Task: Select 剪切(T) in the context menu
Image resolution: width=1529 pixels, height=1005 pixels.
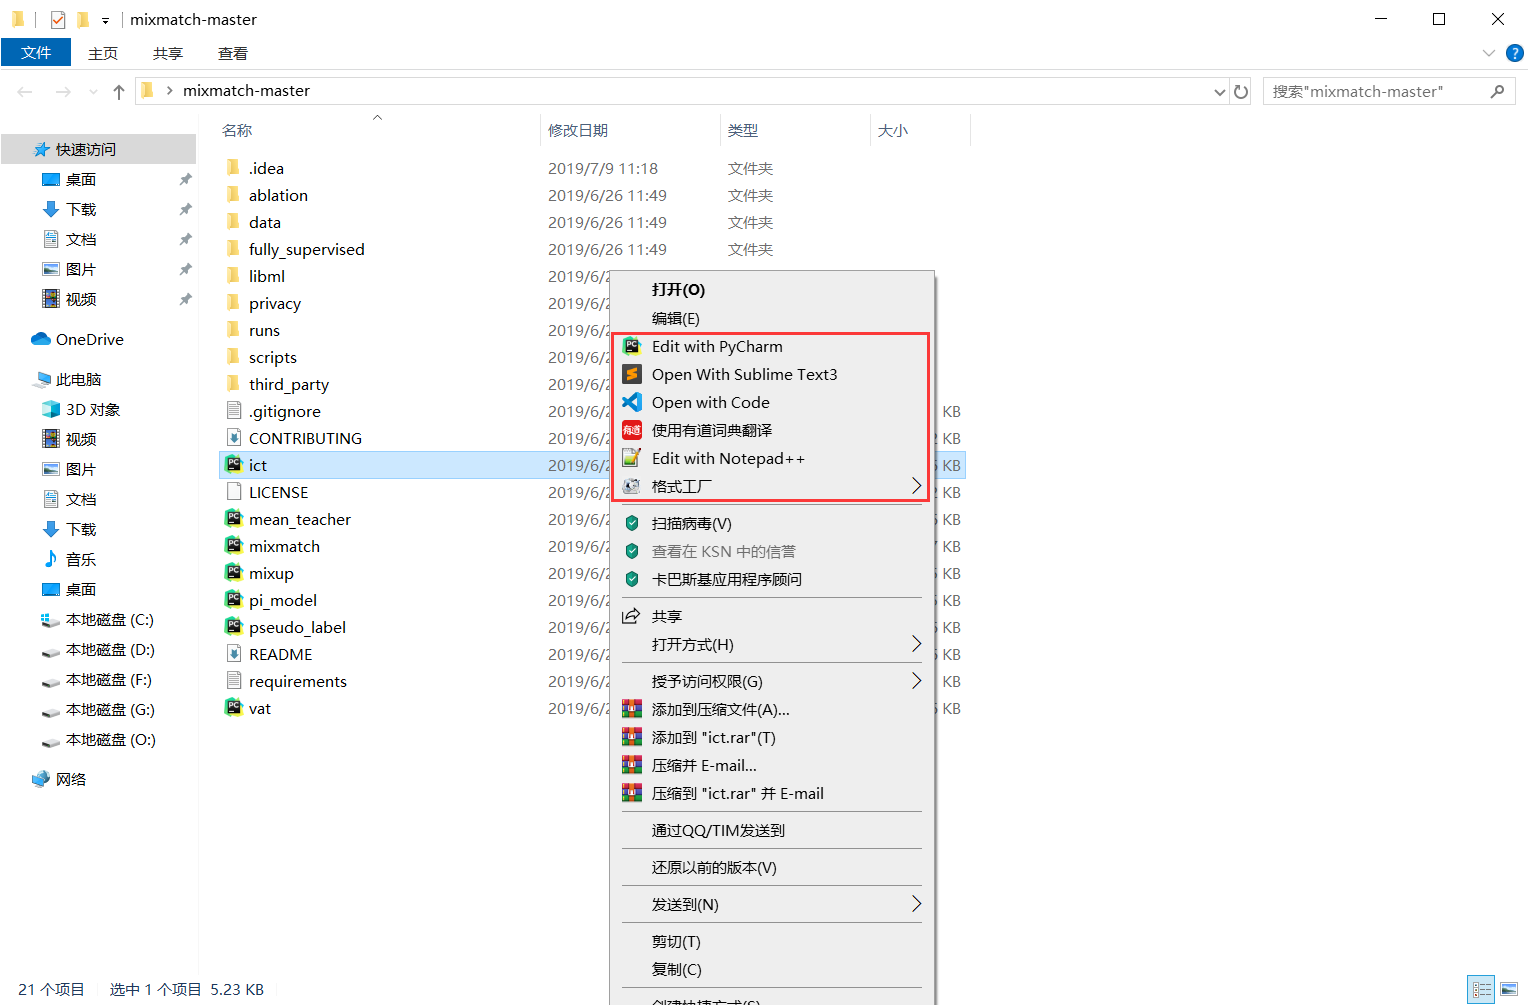Action: [x=676, y=941]
